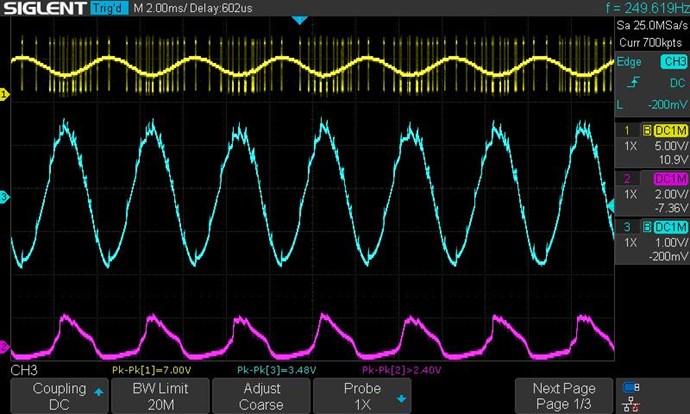The height and width of the screenshot is (414, 690).
Task: Click the channel 3 number label
Action: [x=627, y=227]
